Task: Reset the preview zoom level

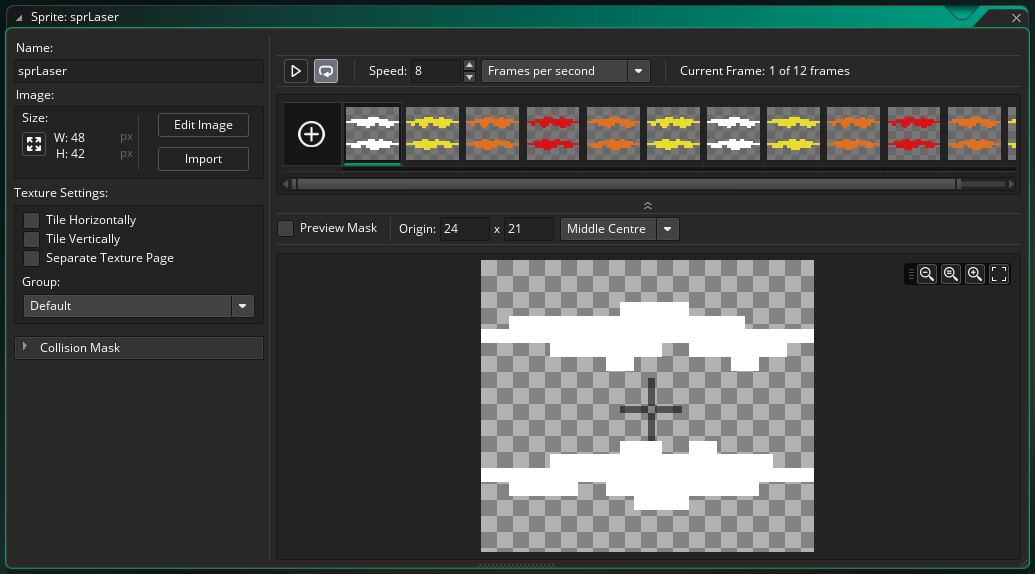Action: click(x=951, y=274)
